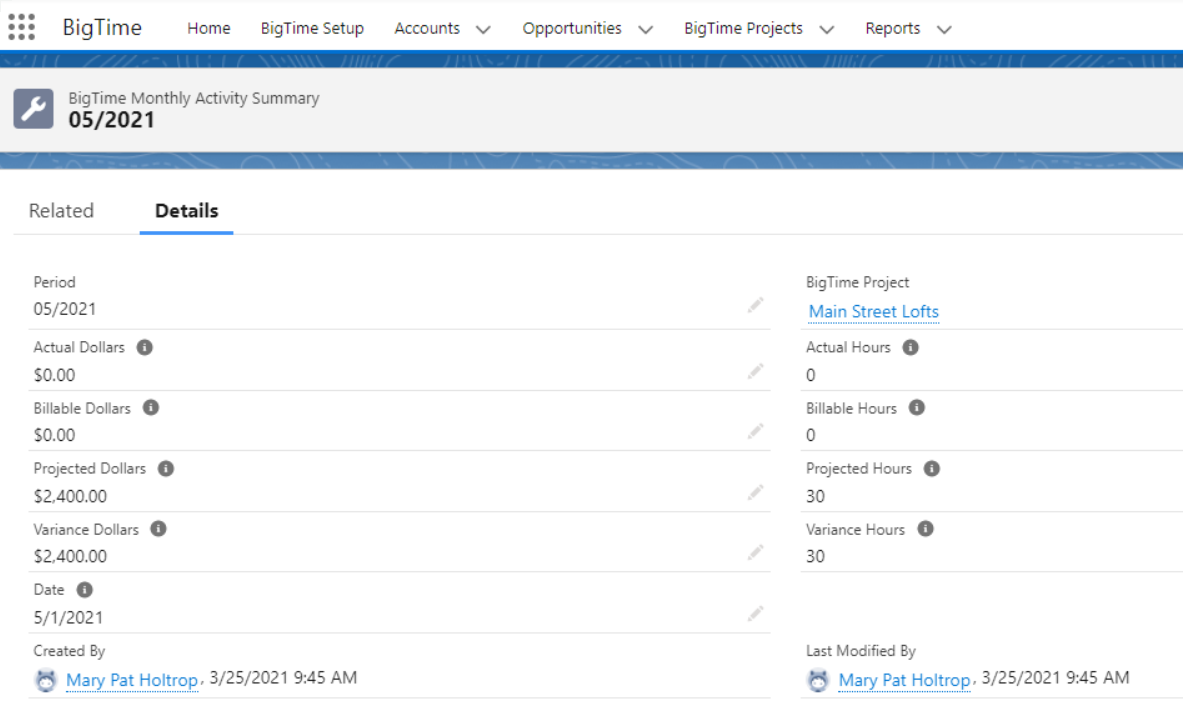The width and height of the screenshot is (1183, 727).
Task: Edit Actual Dollars using pencil icon
Action: 755,371
